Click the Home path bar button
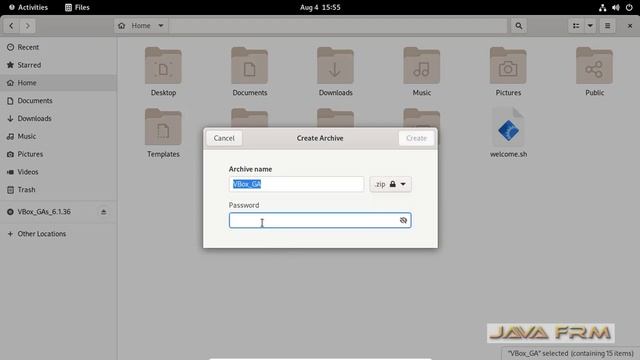Image resolution: width=640 pixels, height=360 pixels. (x=141, y=26)
